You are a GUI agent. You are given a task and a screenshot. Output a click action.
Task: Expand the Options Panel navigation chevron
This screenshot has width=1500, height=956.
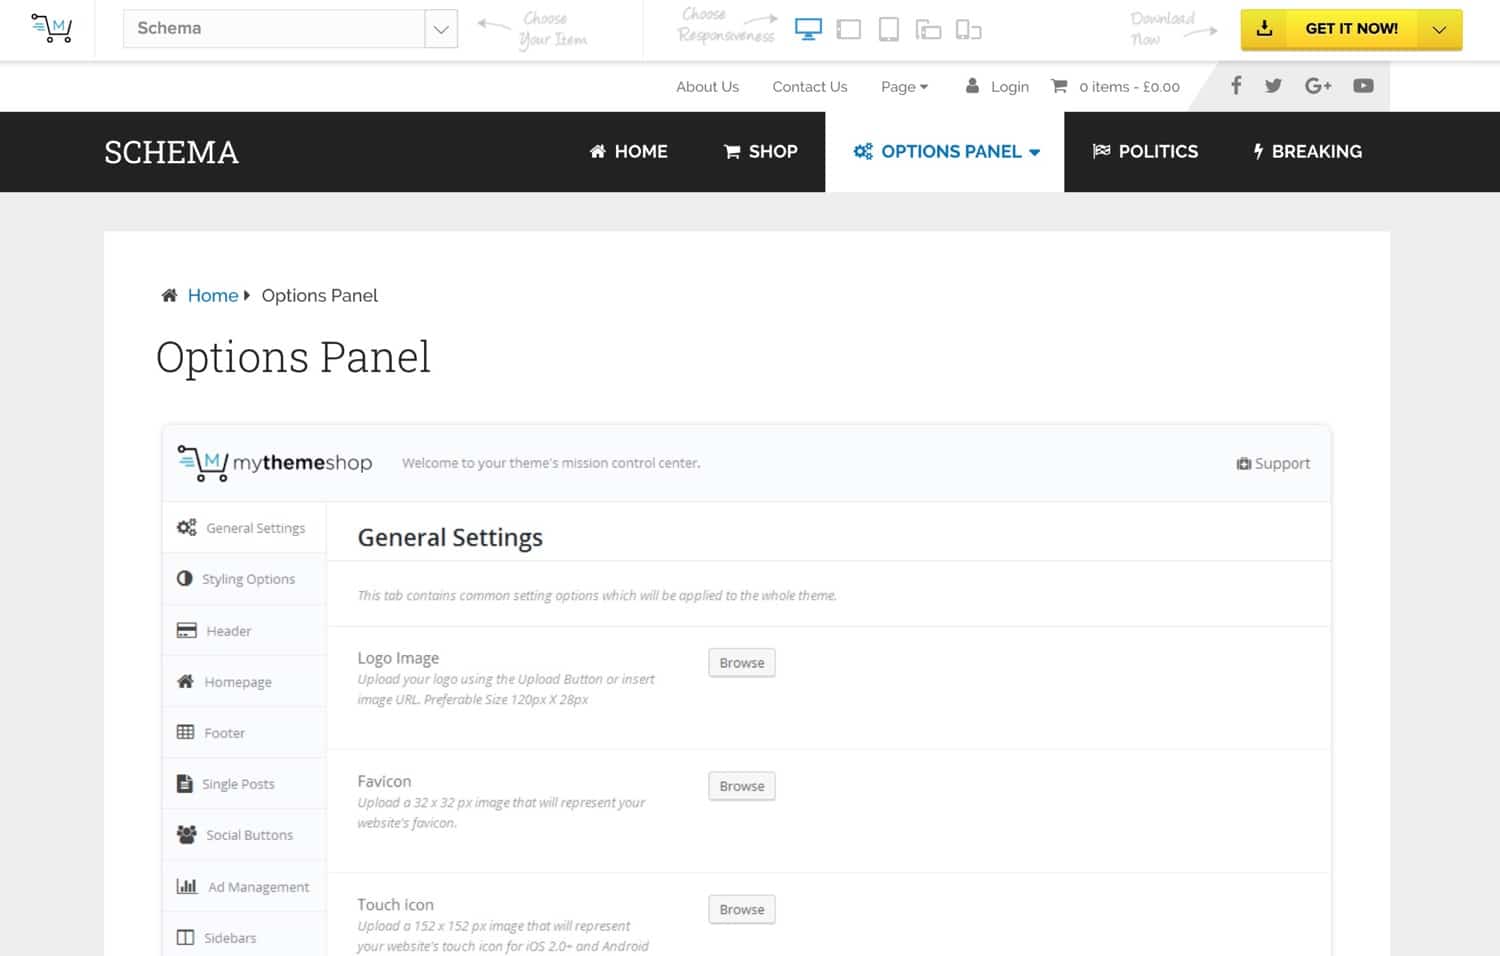click(1033, 152)
